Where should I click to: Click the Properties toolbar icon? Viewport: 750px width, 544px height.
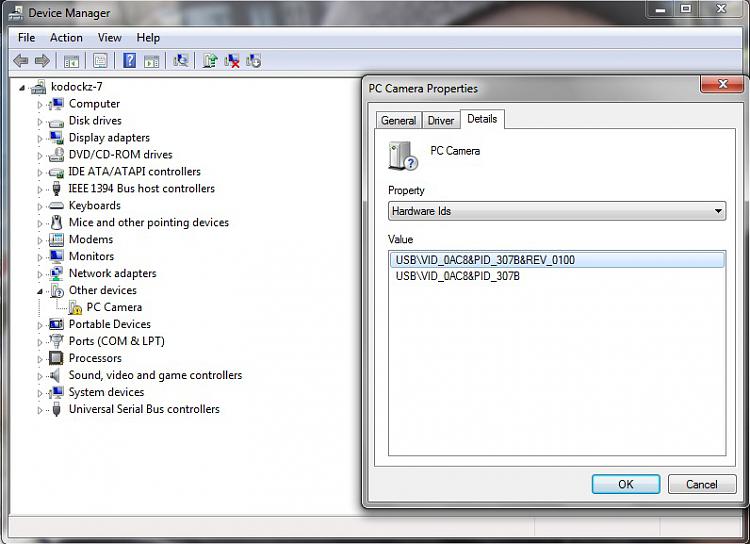(x=100, y=61)
